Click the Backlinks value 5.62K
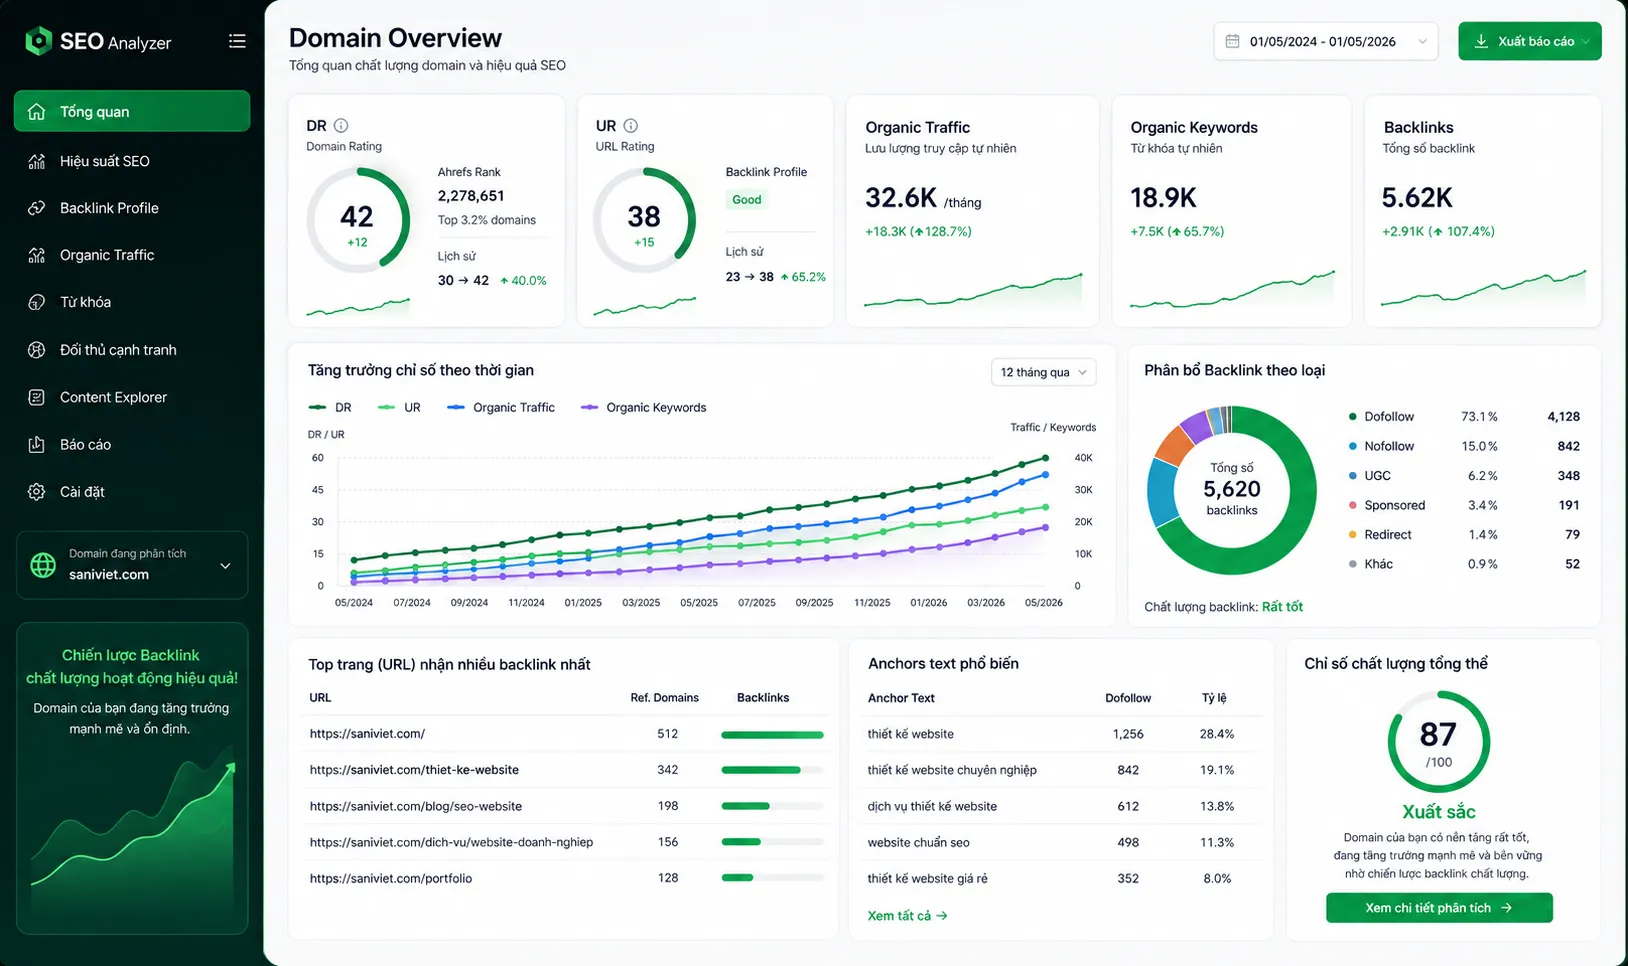The height and width of the screenshot is (966, 1628). [x=1417, y=198]
